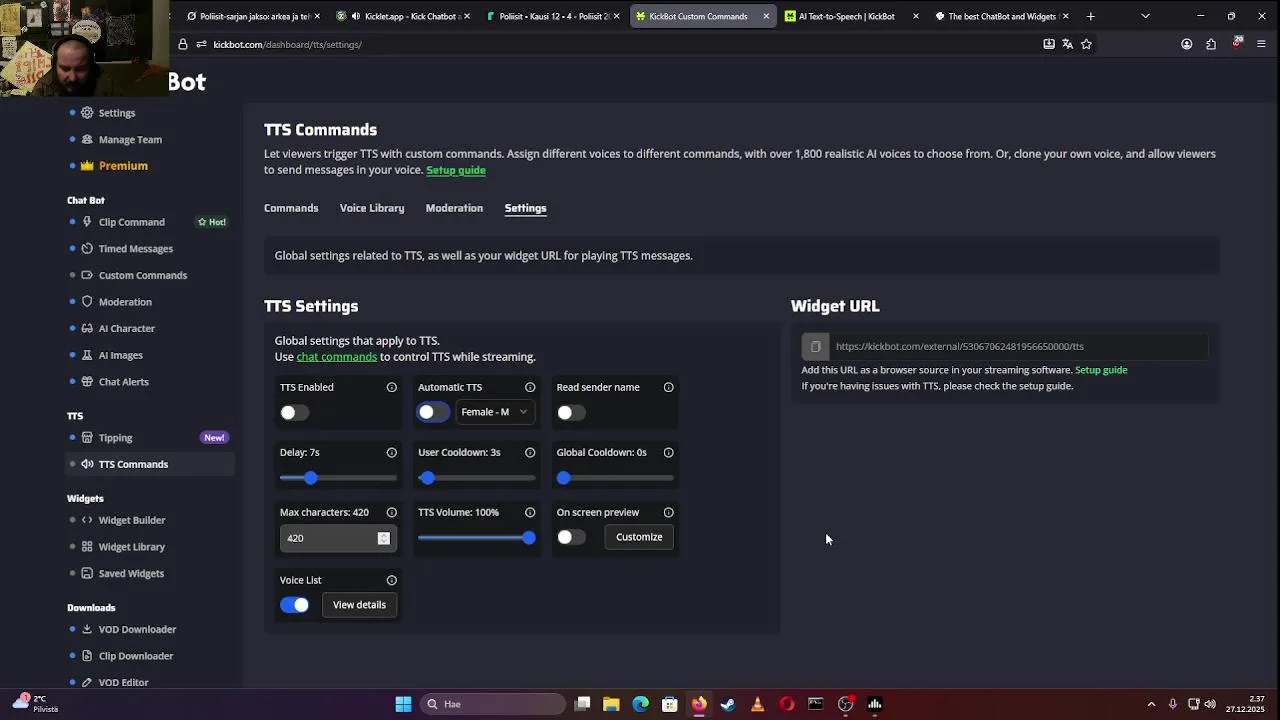The height and width of the screenshot is (720, 1280).
Task: Select the Settings tab under TTS Commands
Action: [525, 208]
